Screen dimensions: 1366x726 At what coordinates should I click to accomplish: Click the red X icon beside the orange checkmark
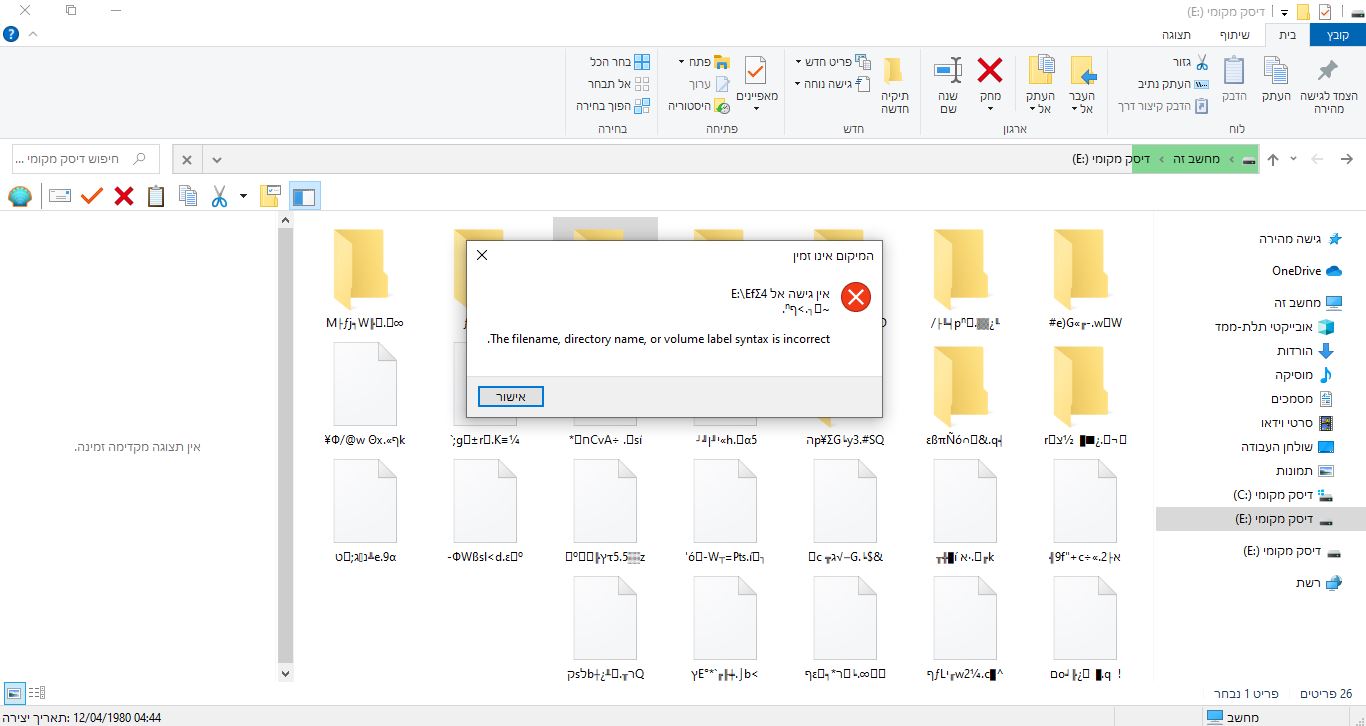(124, 196)
